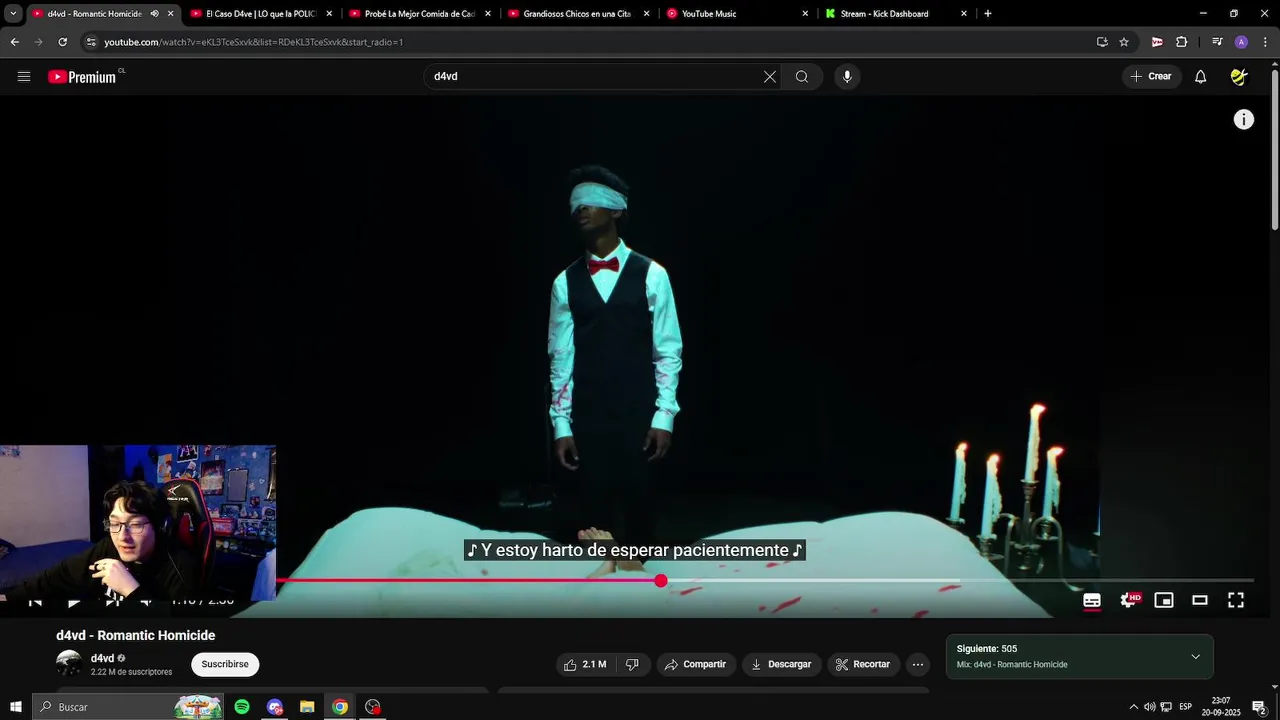1280x720 pixels.
Task: Open Spotify from the taskbar
Action: pyautogui.click(x=242, y=707)
